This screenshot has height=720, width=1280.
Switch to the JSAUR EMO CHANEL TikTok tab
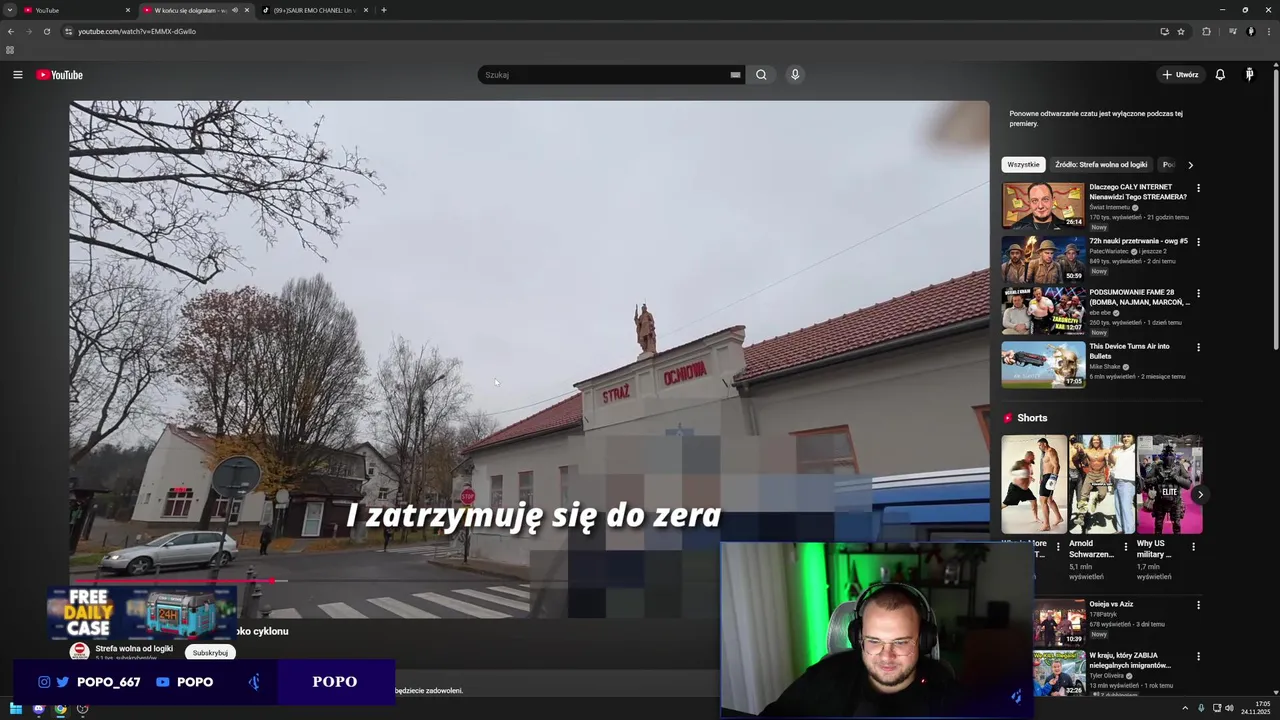pos(315,10)
